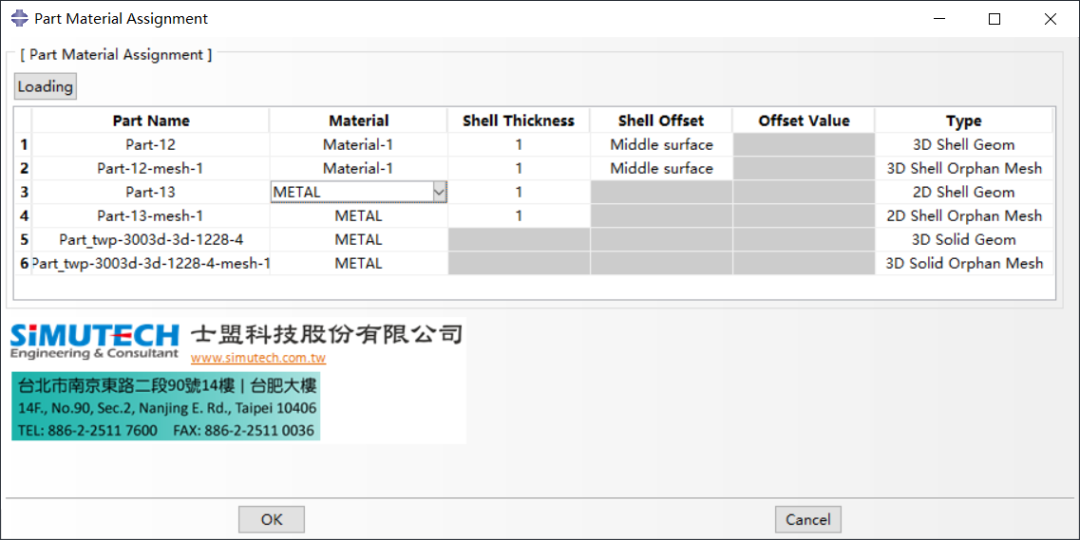Click the Part-13-mesh-1 name cell
The width and height of the screenshot is (1080, 540).
[x=151, y=216]
